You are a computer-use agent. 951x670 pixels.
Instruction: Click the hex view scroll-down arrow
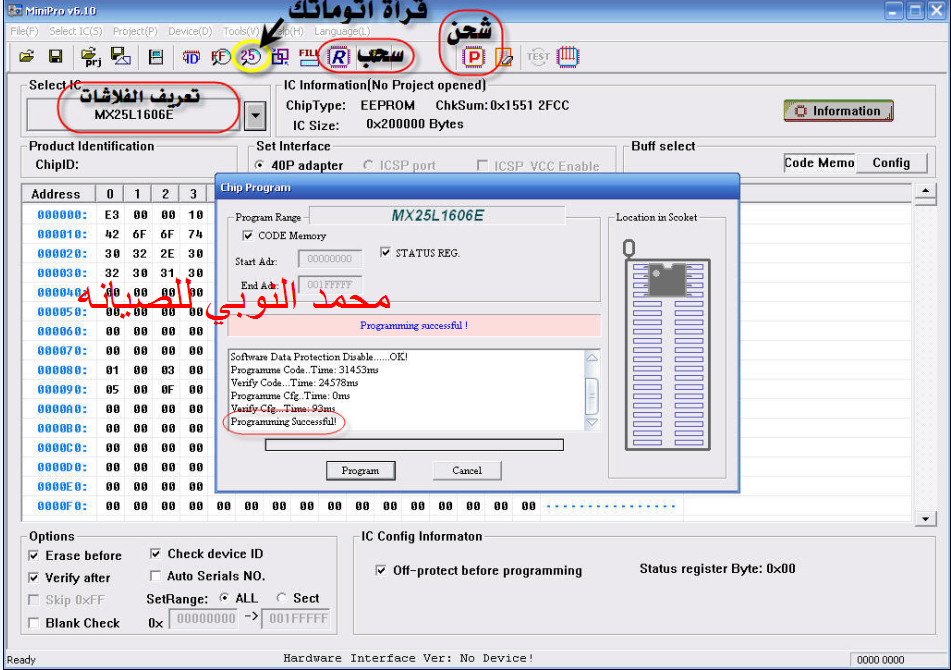(x=926, y=518)
